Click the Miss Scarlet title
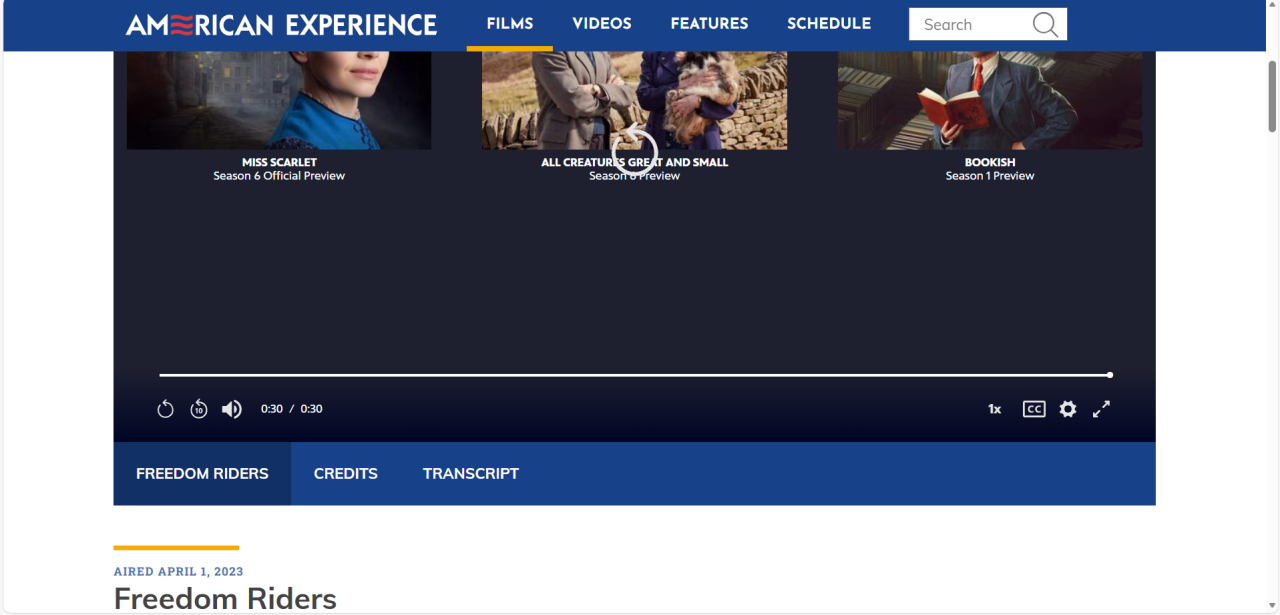 tap(279, 162)
